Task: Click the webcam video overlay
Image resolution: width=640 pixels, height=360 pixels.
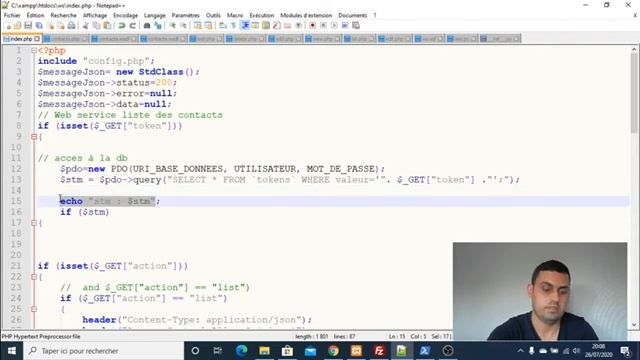Action: point(540,291)
